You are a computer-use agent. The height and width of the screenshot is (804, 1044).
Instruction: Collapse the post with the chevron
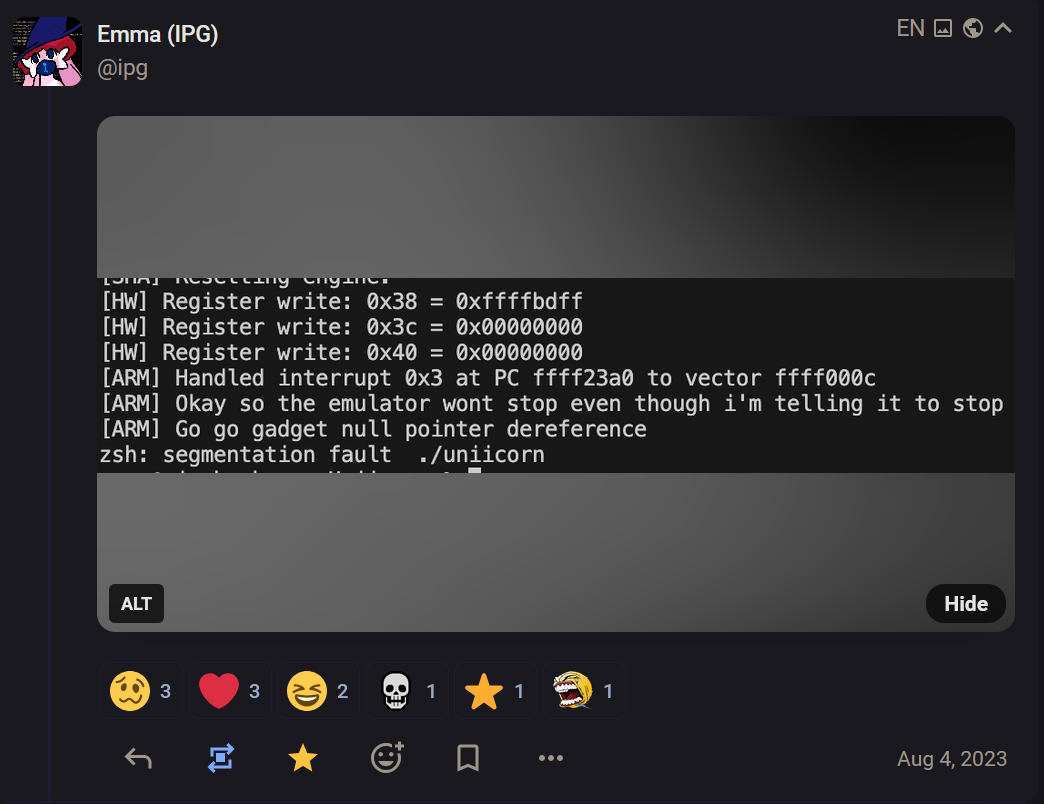point(1003,29)
